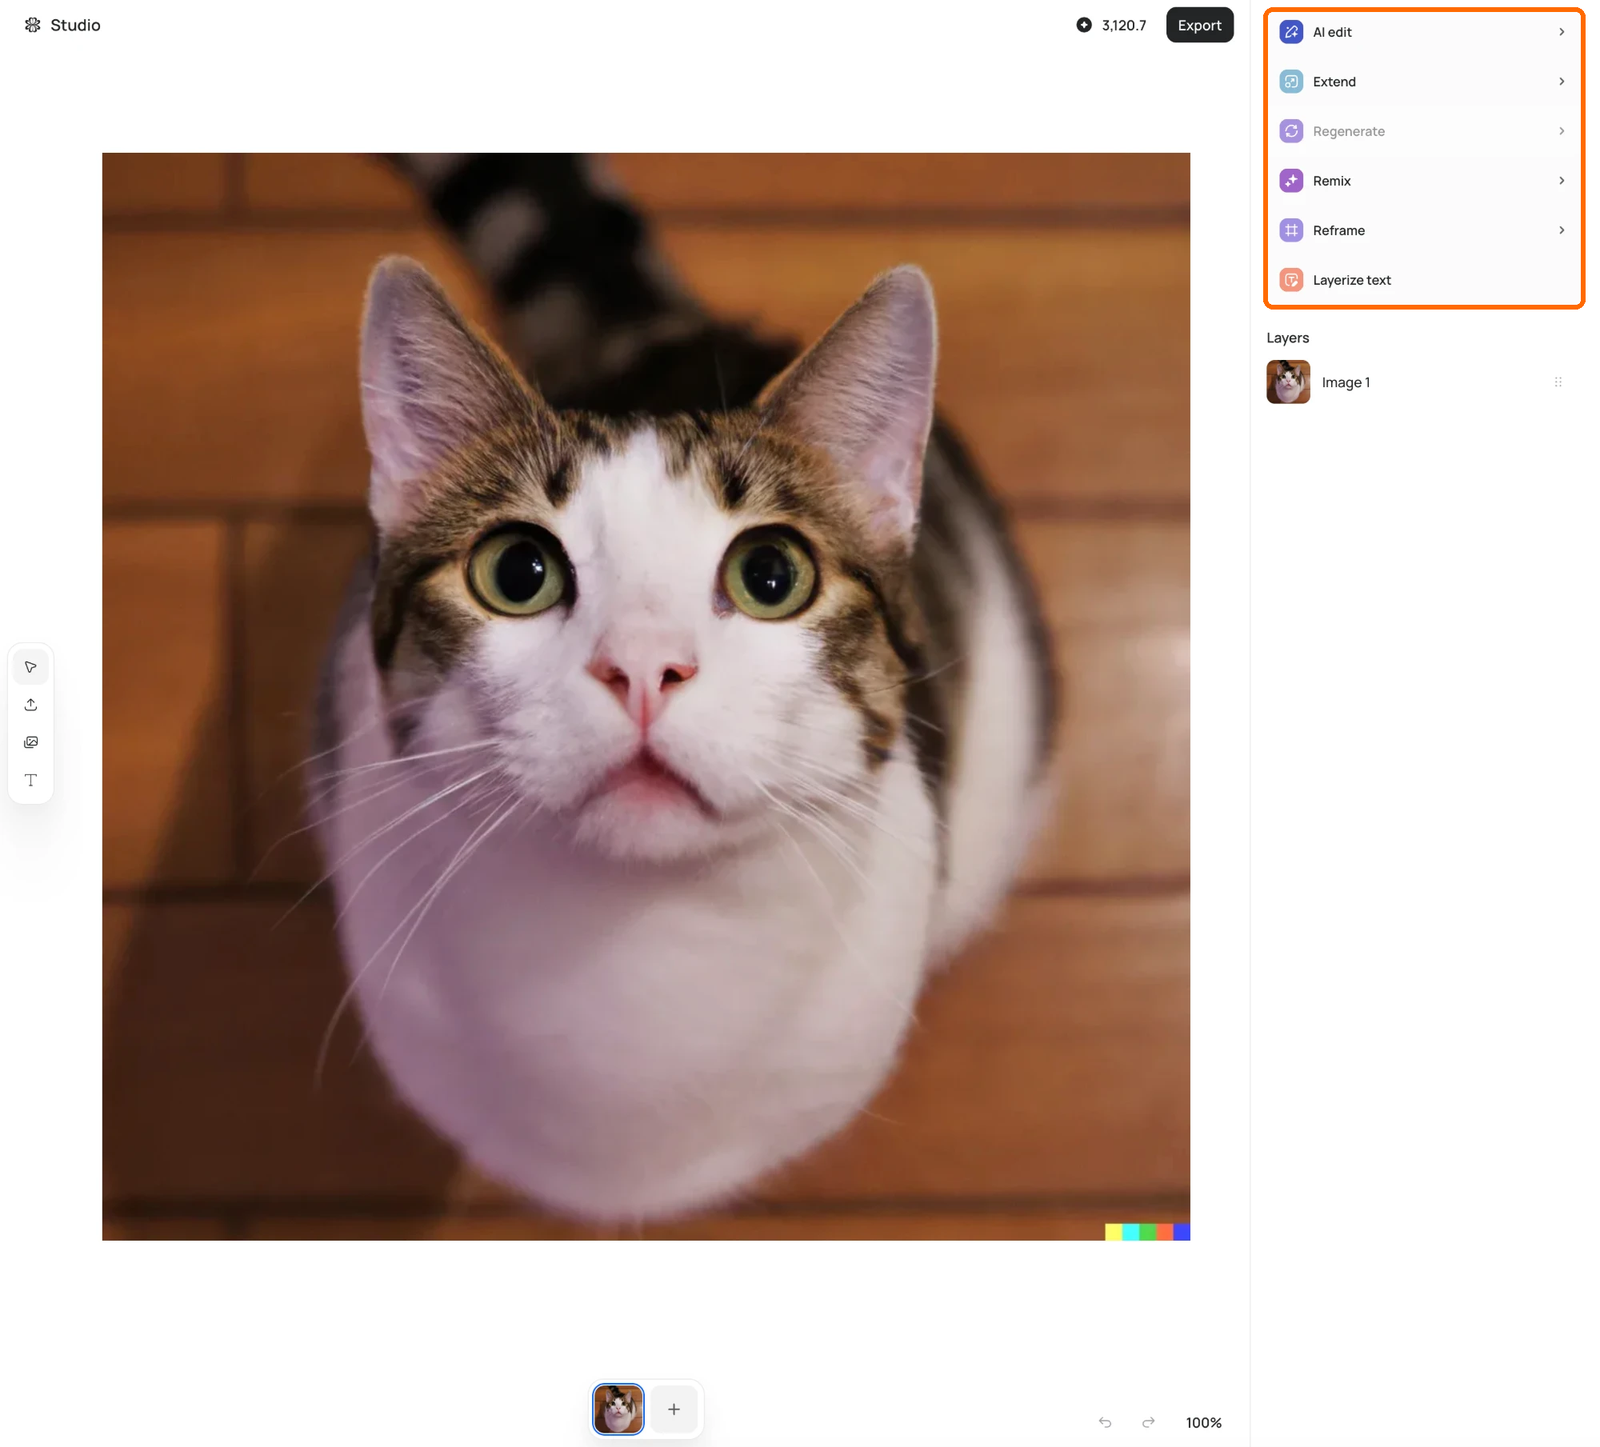Viewport: 1600px width, 1447px height.
Task: Expand the Reframe option chevron
Action: 1561,230
